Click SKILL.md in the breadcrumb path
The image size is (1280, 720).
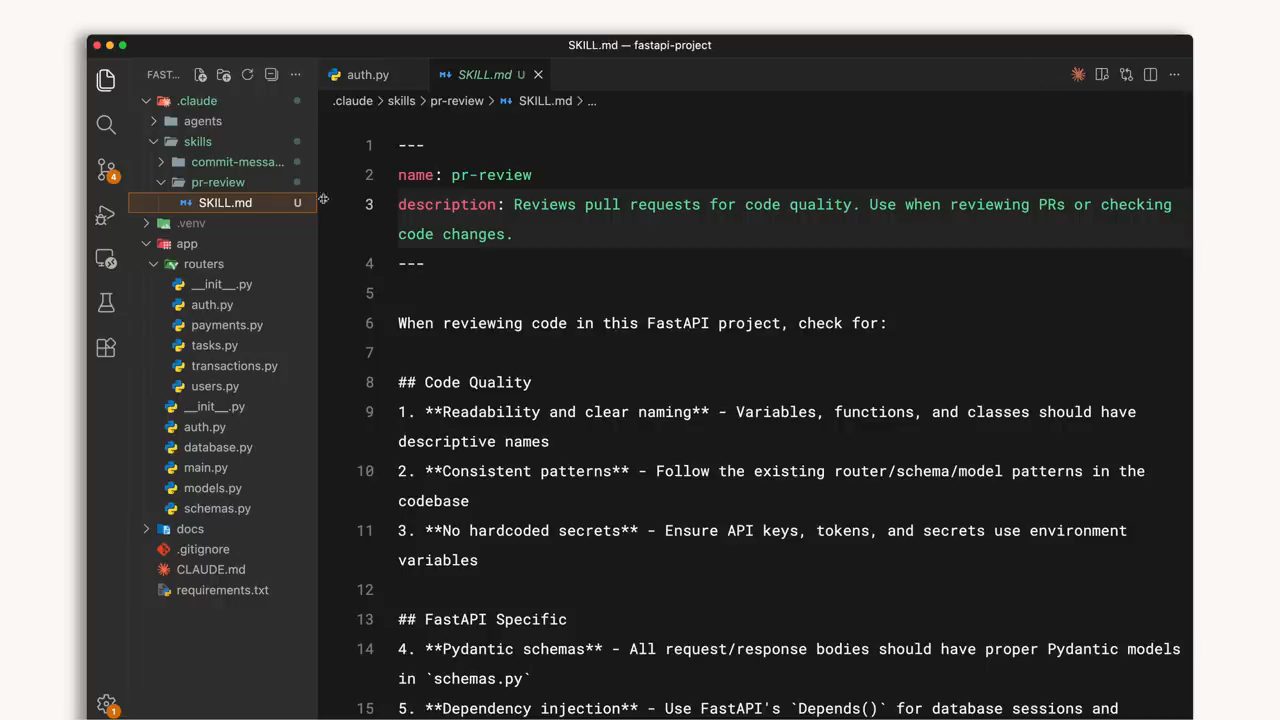(545, 101)
